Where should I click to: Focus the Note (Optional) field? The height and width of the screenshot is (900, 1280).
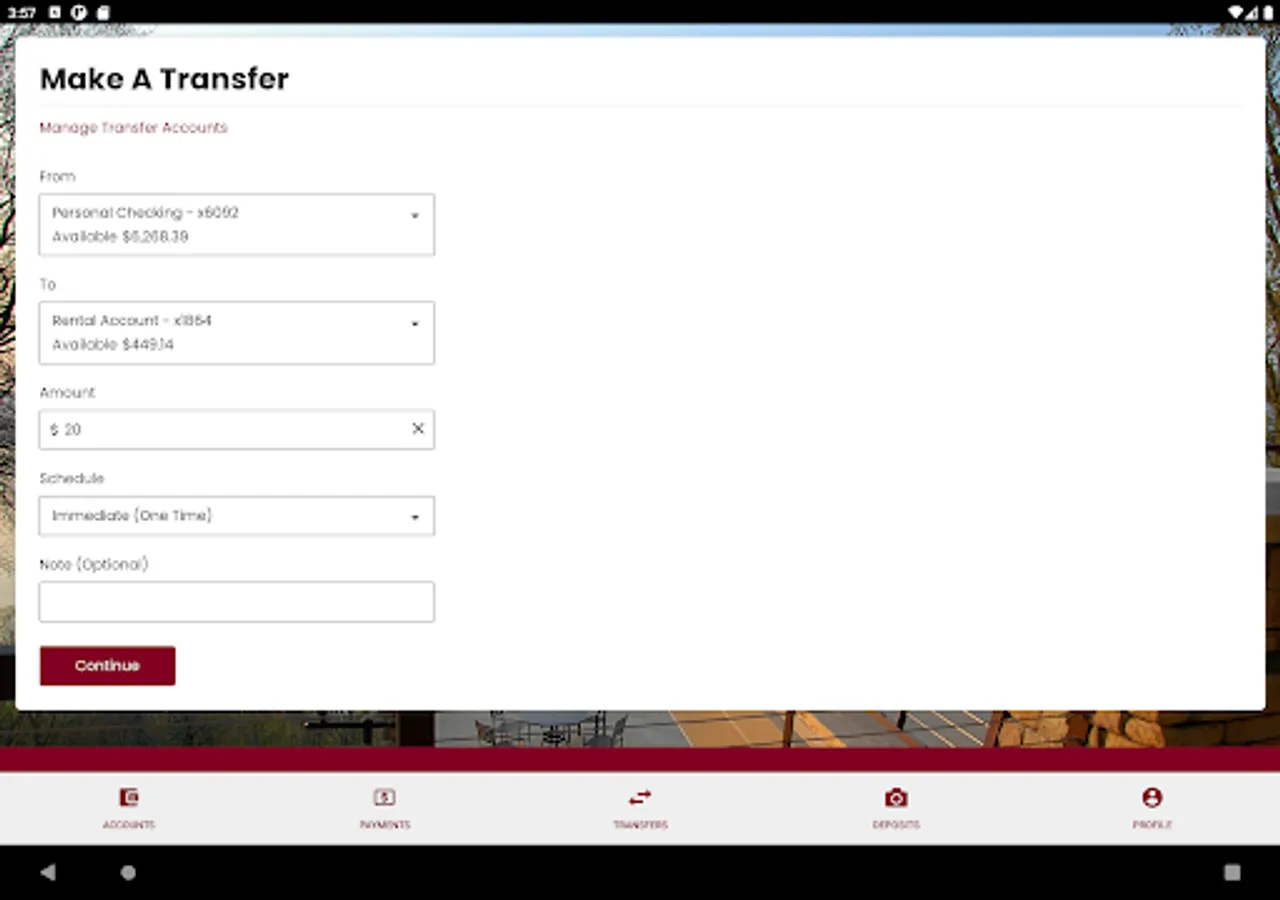tap(237, 602)
